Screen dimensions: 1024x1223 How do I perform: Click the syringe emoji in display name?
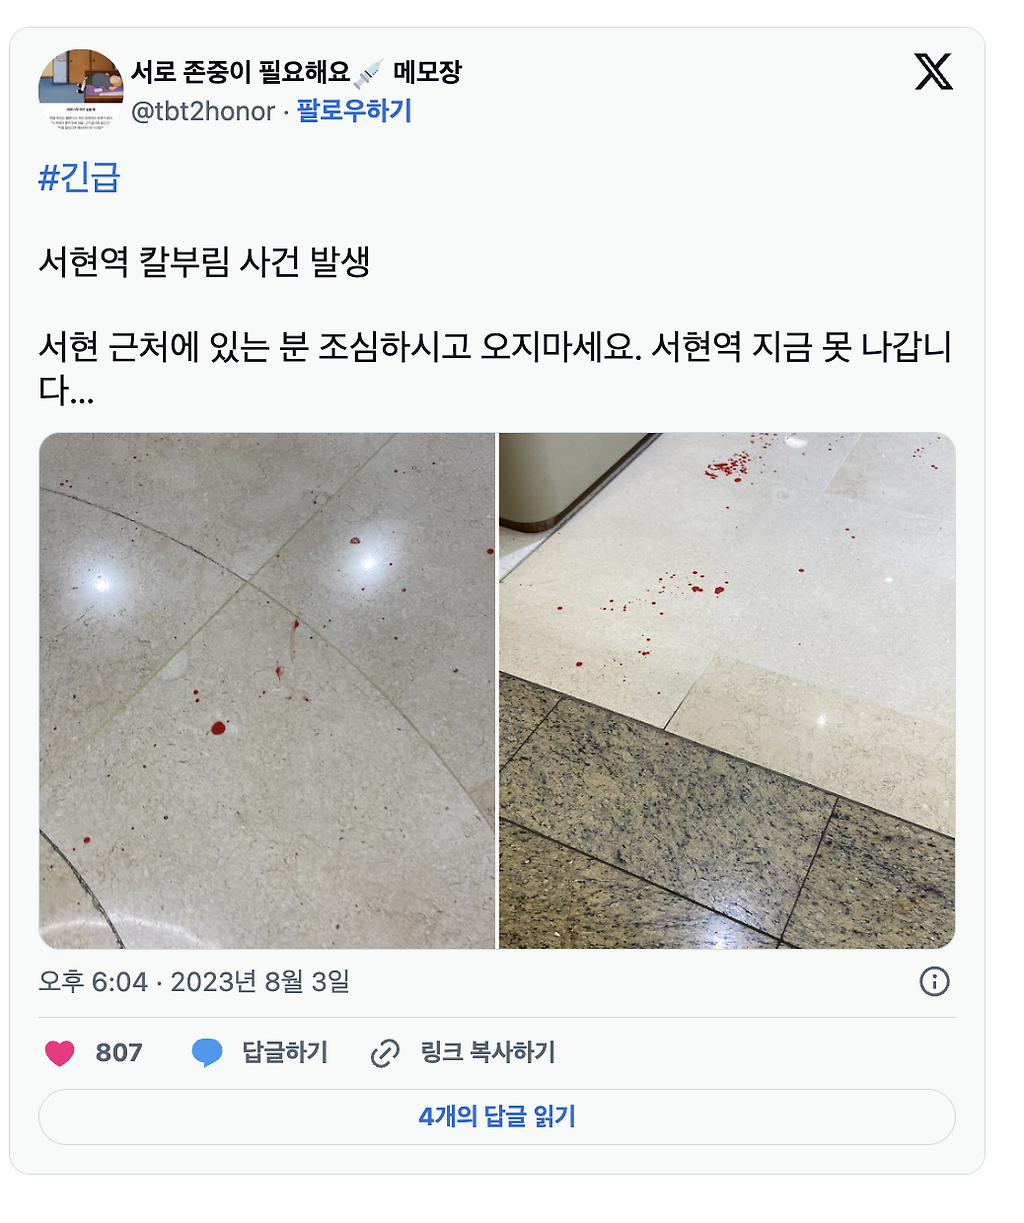coord(369,73)
